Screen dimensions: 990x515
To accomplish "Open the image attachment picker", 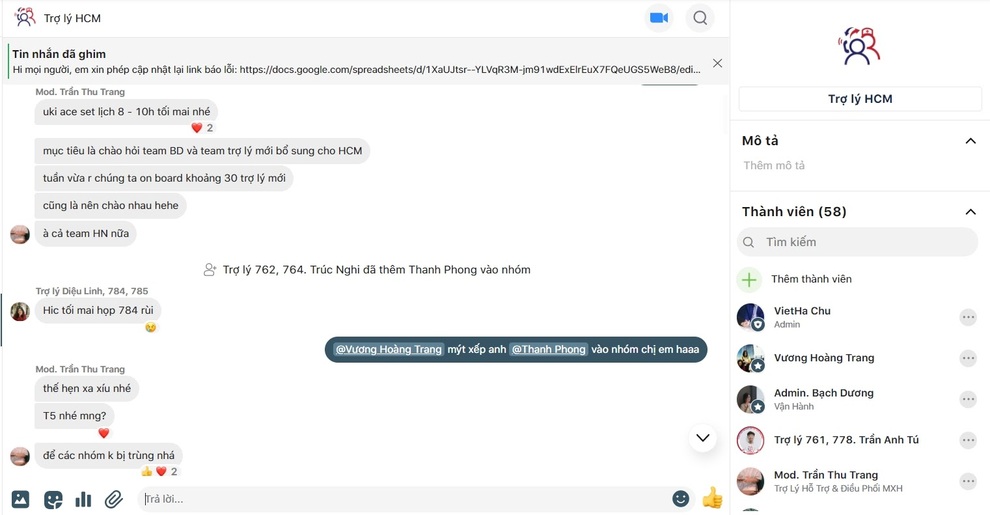I will pos(20,499).
